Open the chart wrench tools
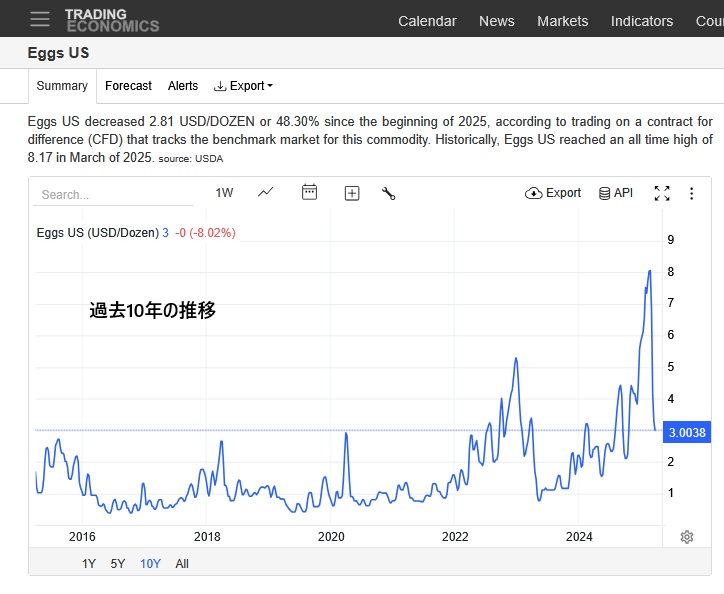This screenshot has width=724, height=594. (x=389, y=193)
